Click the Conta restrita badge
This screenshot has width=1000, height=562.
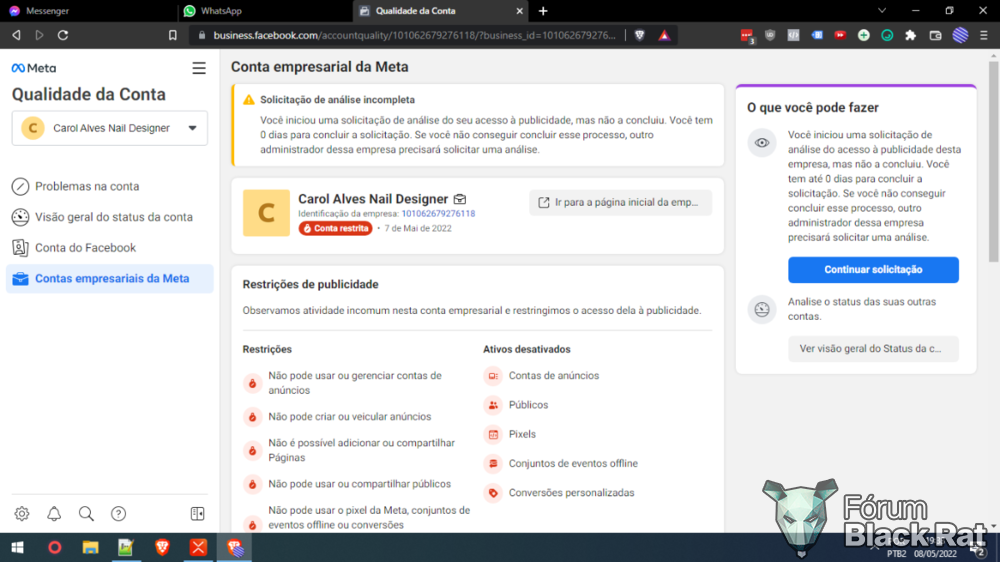pos(335,228)
